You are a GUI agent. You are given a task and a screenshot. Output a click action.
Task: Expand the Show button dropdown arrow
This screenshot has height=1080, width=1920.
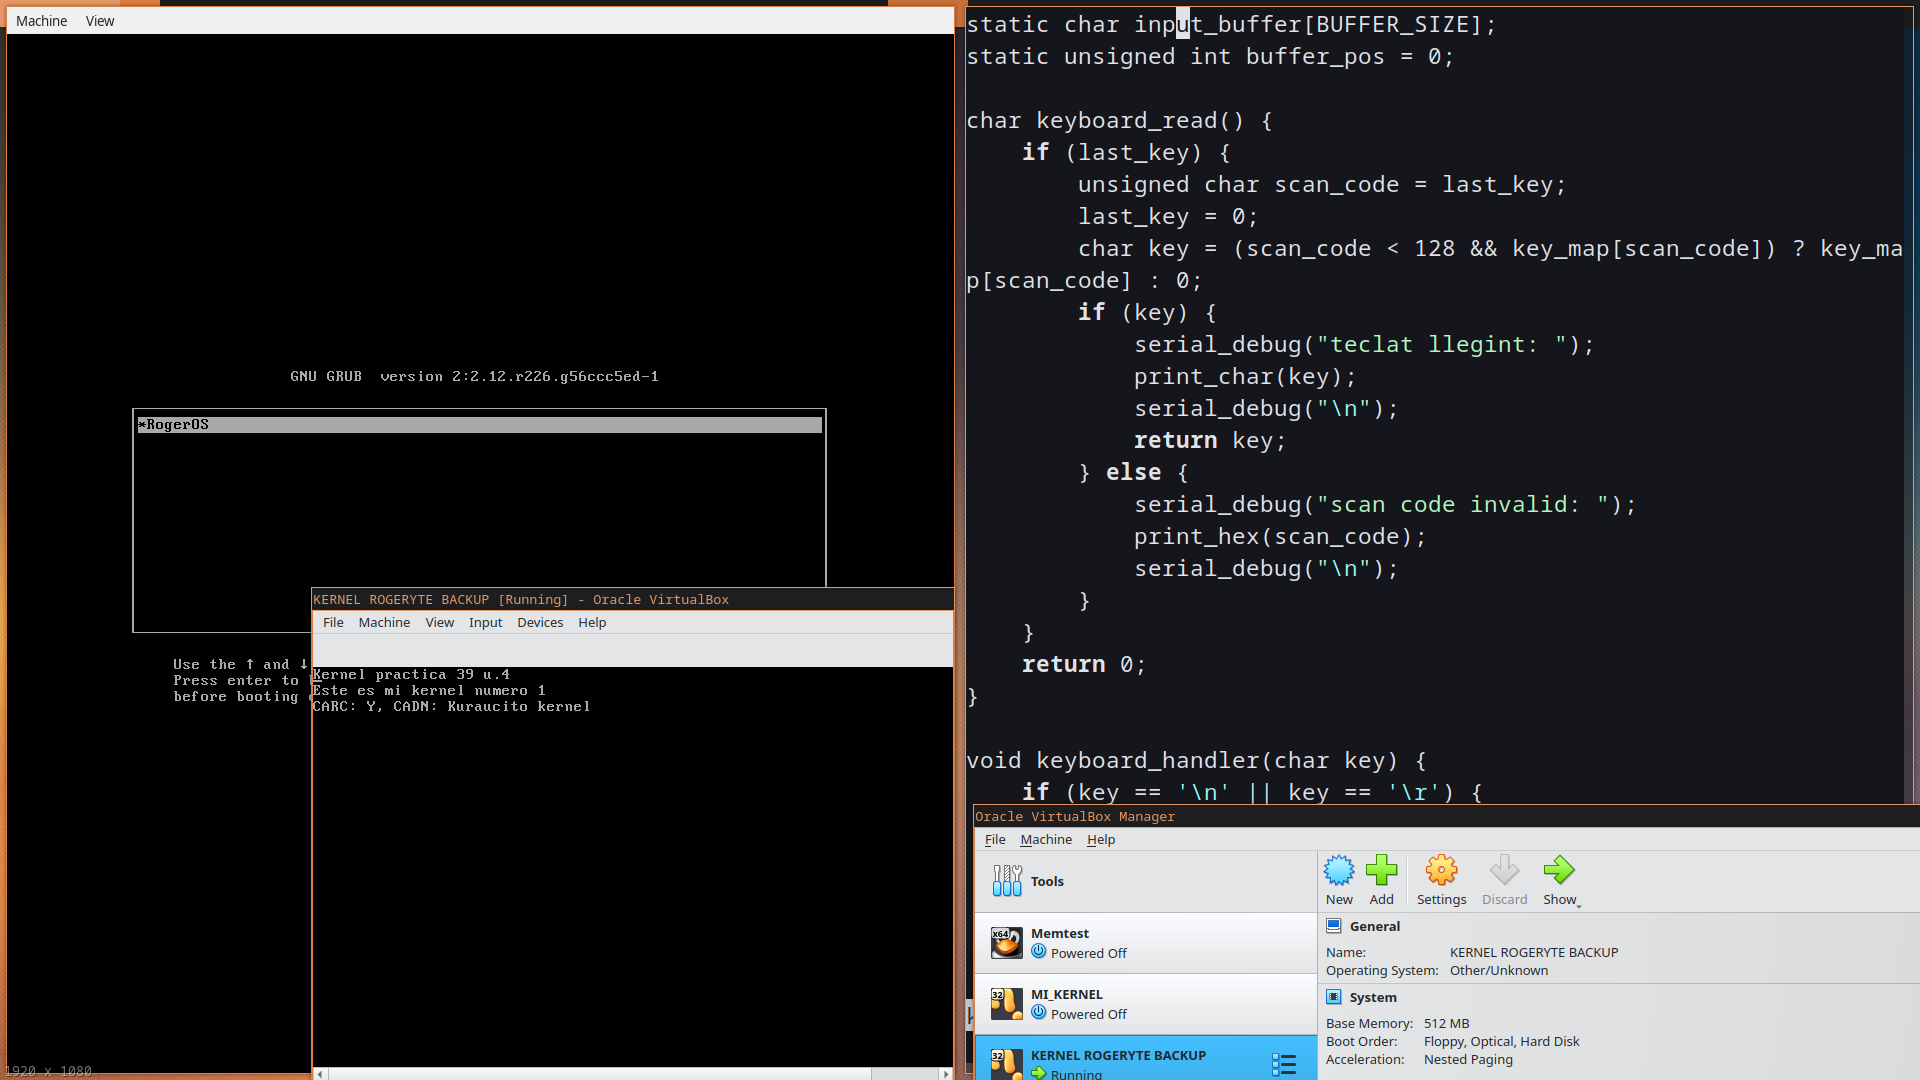[1579, 904]
